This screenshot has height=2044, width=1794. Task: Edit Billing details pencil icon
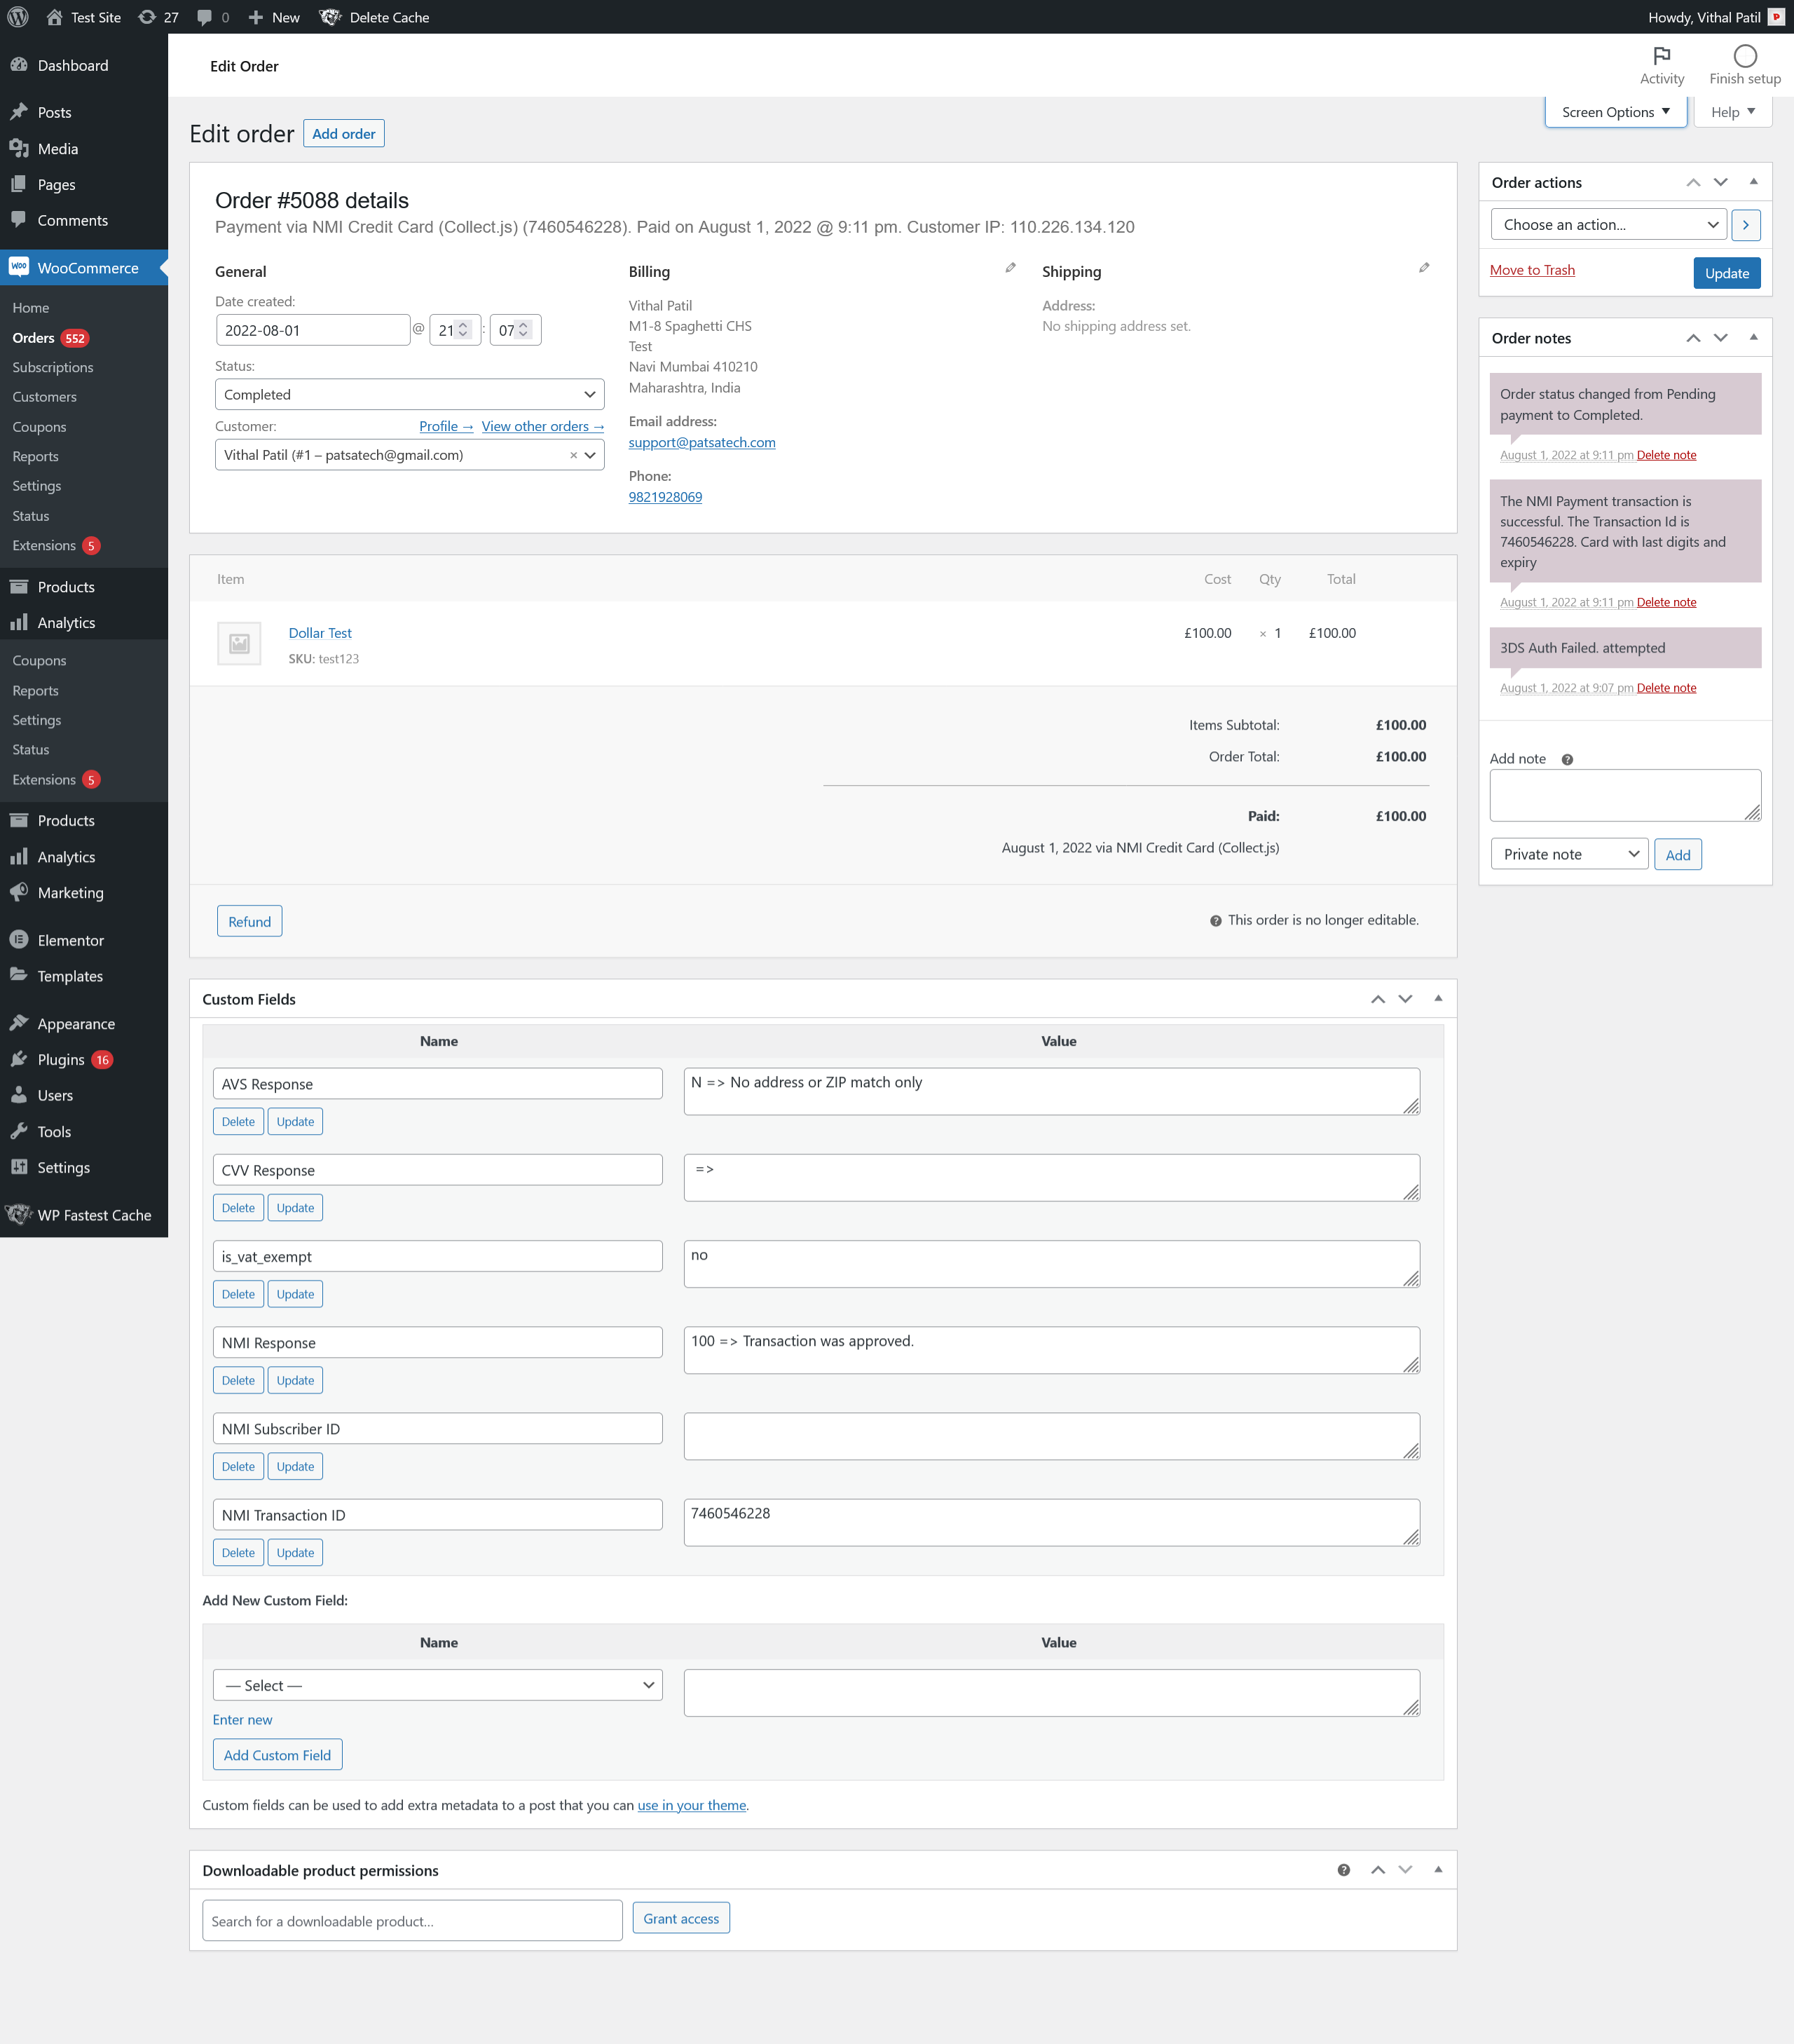[x=1010, y=268]
